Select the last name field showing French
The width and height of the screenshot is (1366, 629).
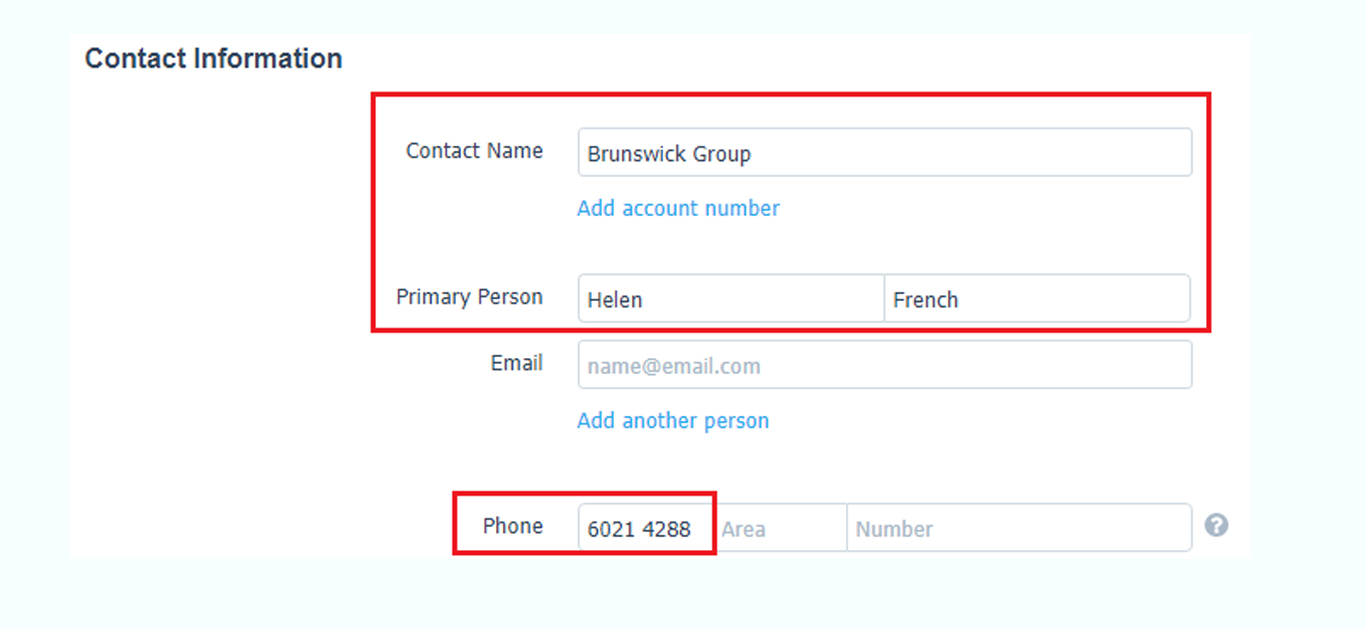pos(1037,298)
